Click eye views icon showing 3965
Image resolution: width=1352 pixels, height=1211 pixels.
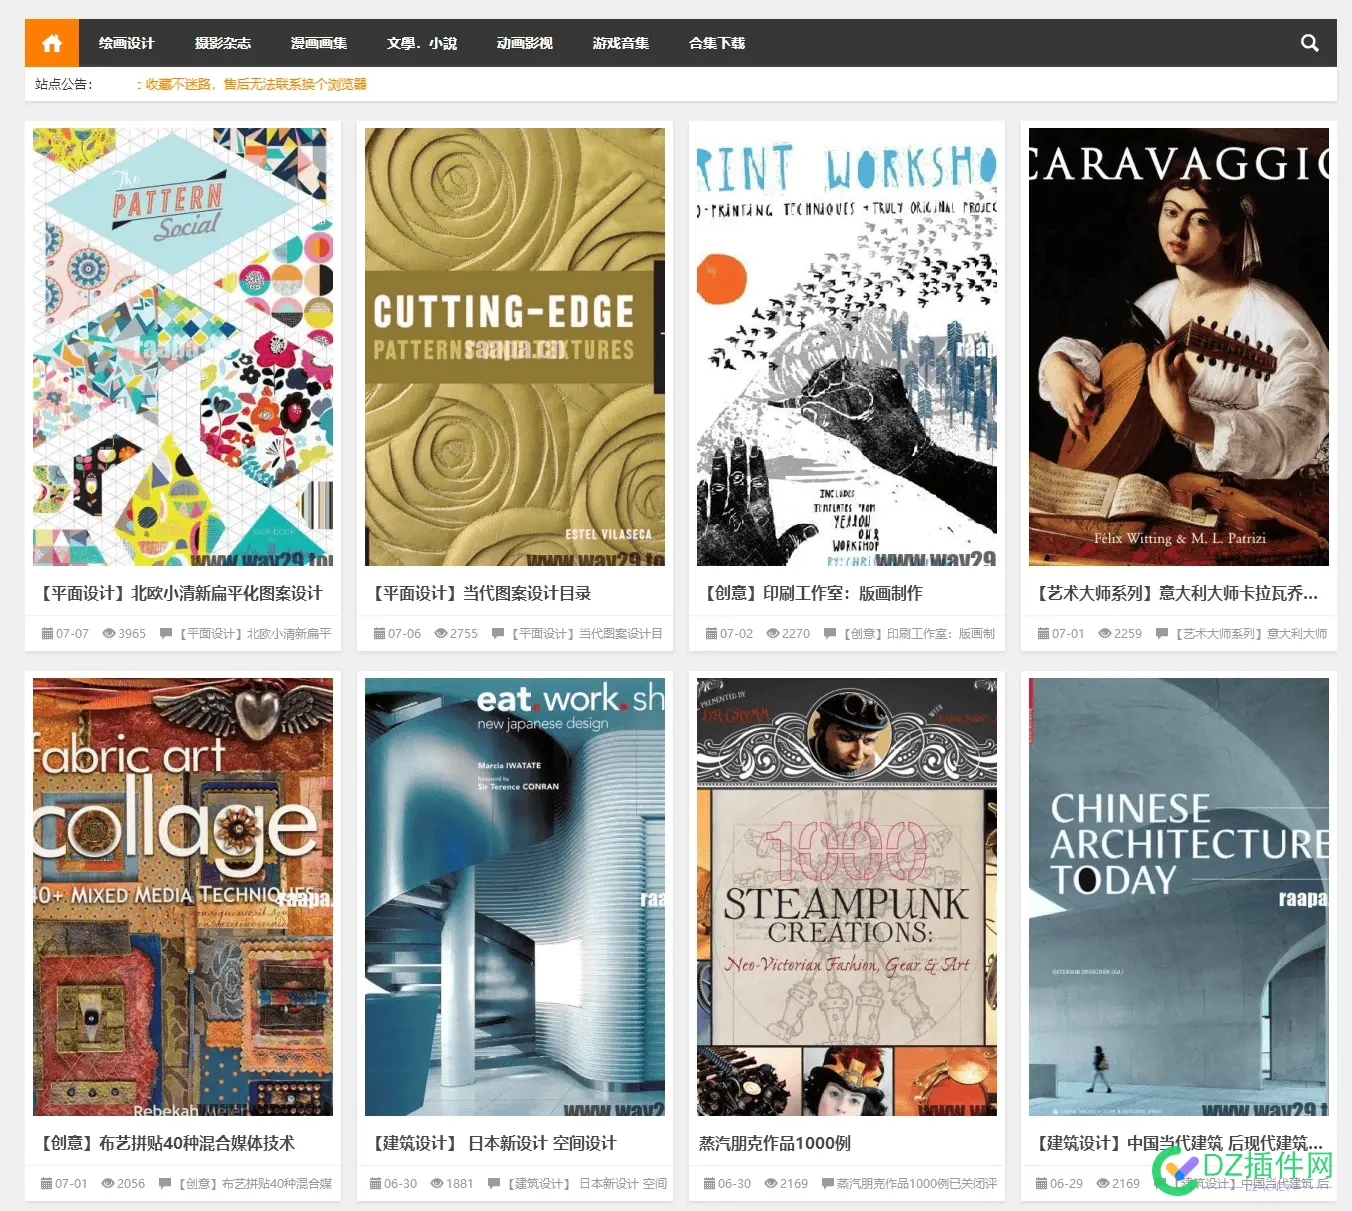click(x=109, y=633)
